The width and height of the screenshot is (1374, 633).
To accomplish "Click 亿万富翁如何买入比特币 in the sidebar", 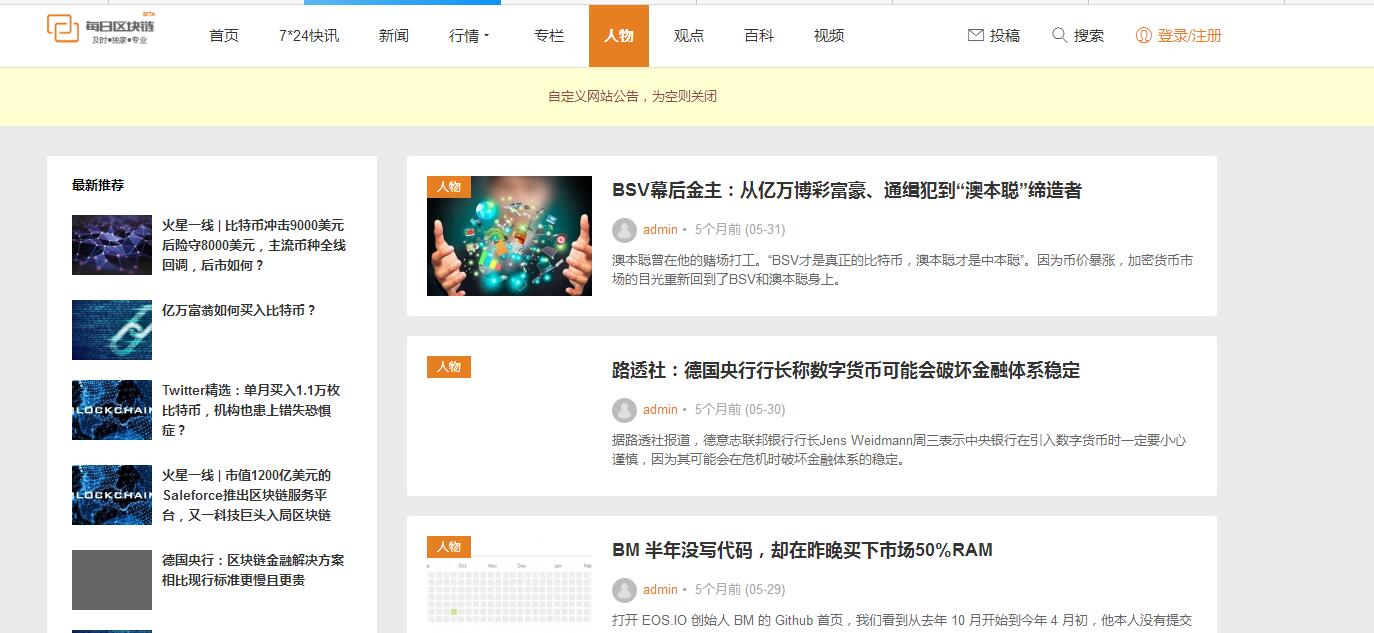I will click(239, 311).
